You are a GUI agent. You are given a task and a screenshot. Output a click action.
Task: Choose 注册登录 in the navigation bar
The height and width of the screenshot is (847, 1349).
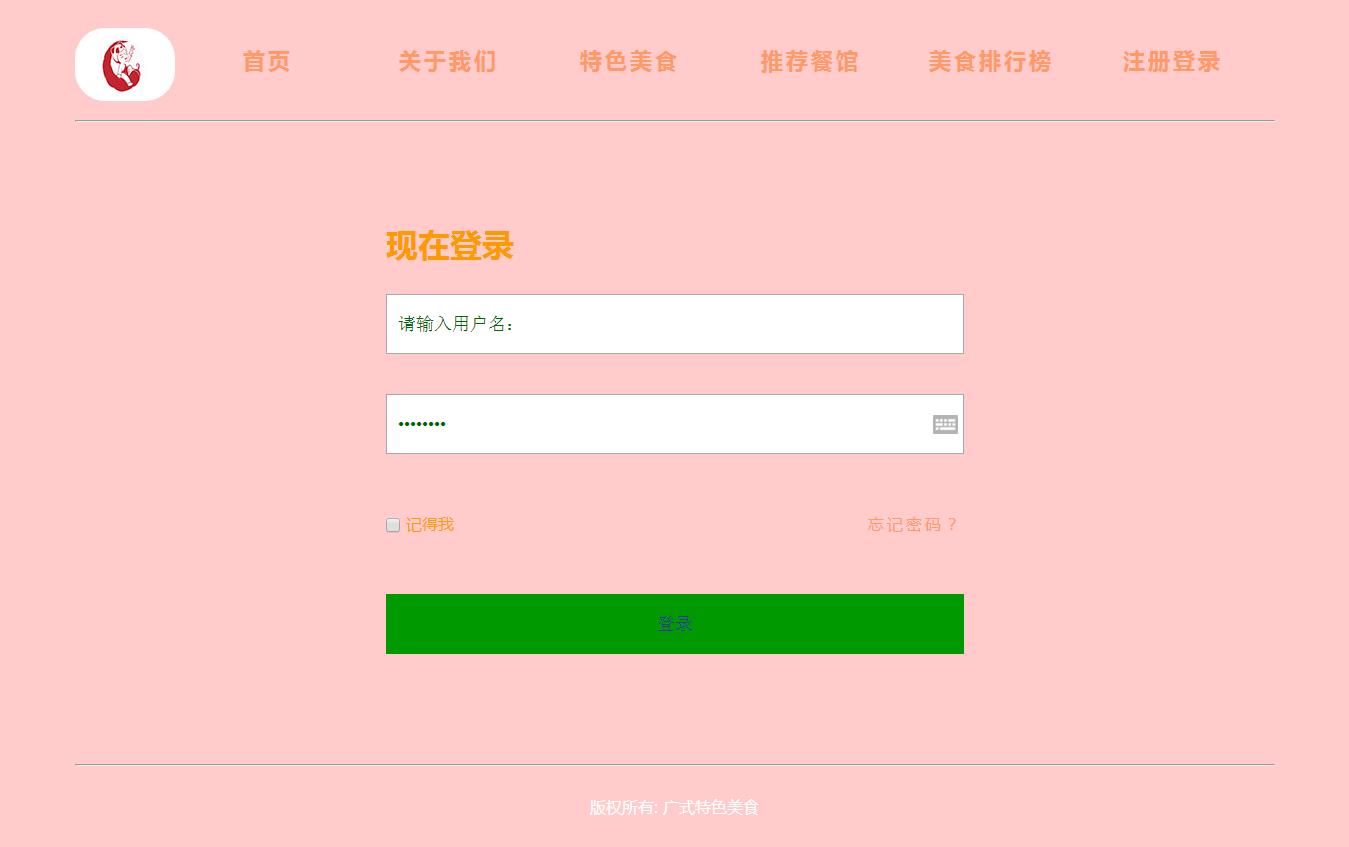coord(1171,62)
